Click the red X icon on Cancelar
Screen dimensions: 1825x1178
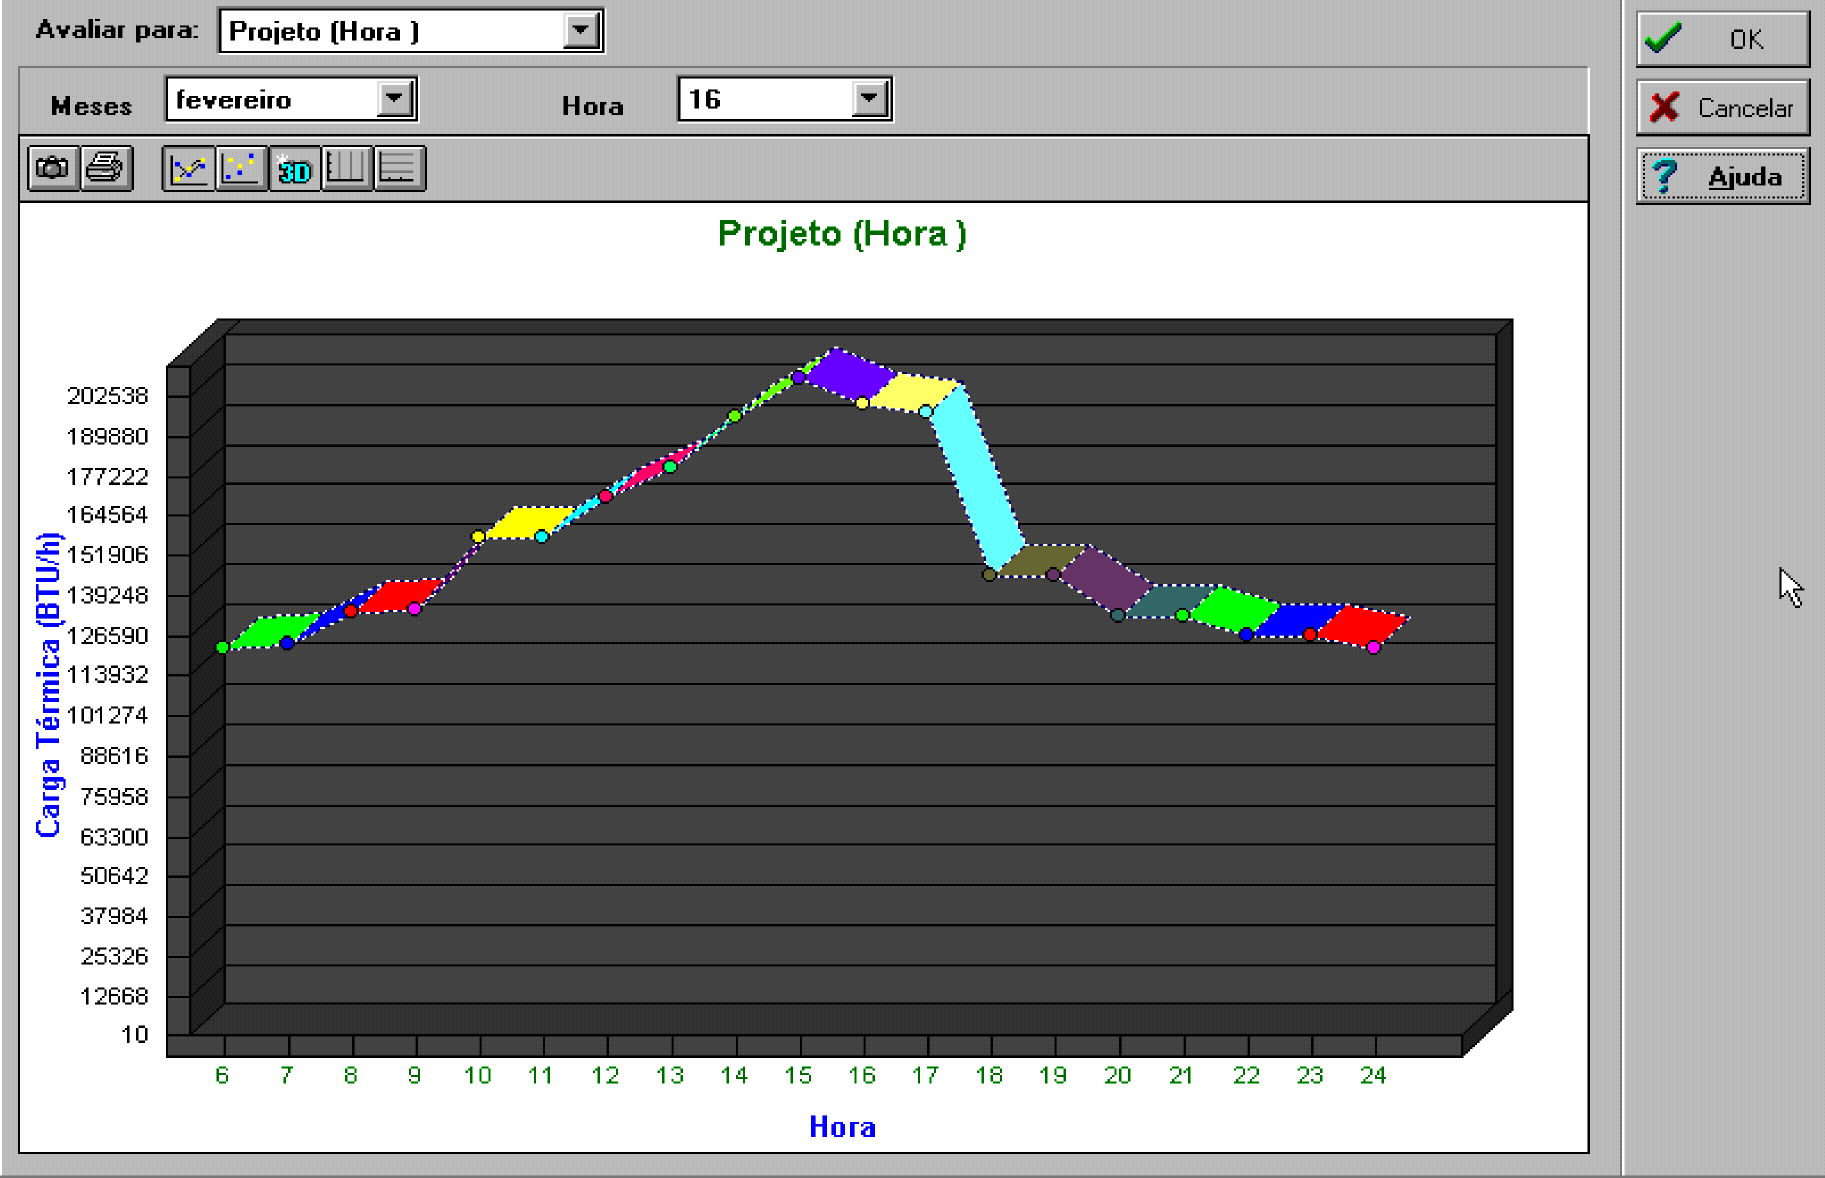1665,107
